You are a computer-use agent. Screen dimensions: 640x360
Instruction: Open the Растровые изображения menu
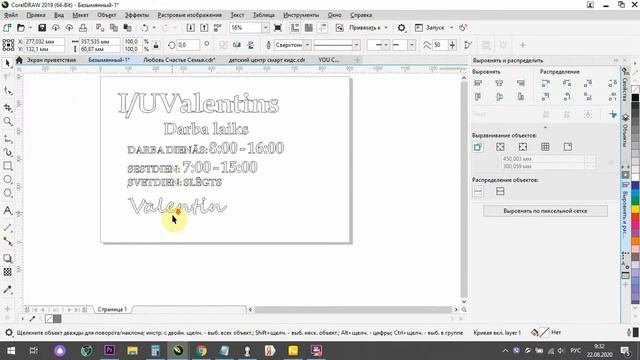pos(189,15)
